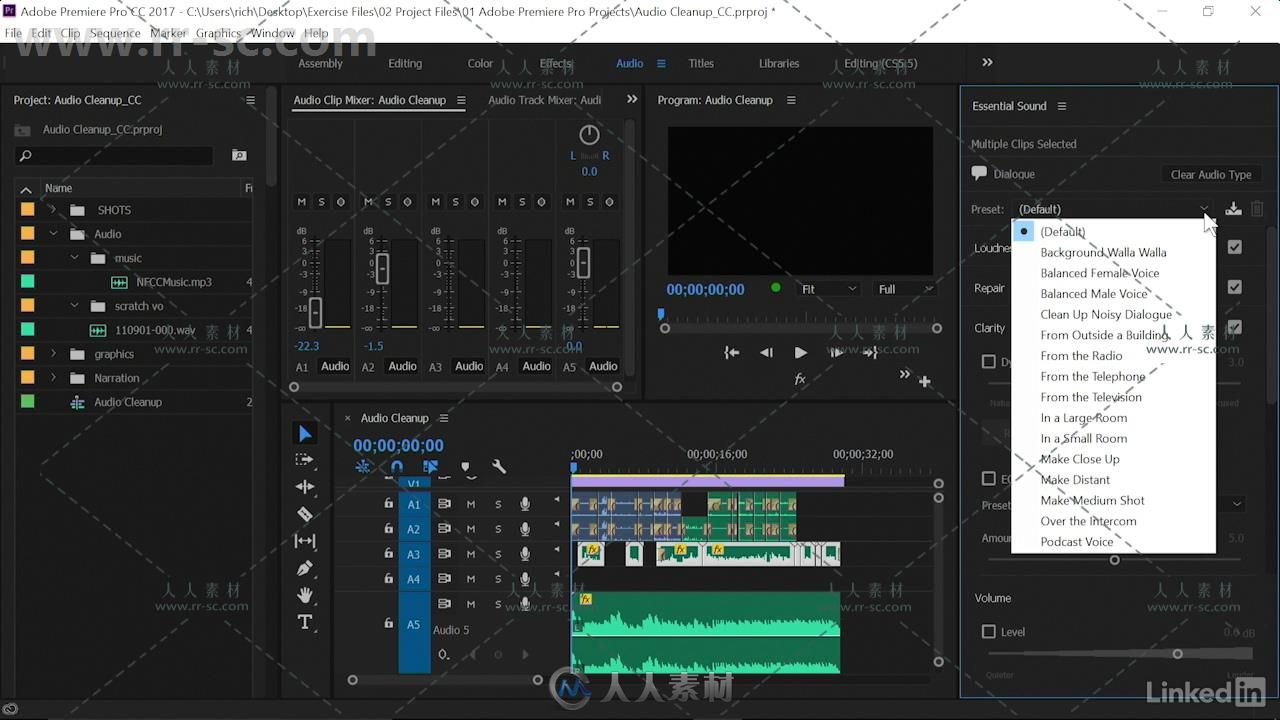Image resolution: width=1280 pixels, height=720 pixels.
Task: Open the File menu
Action: (13, 33)
